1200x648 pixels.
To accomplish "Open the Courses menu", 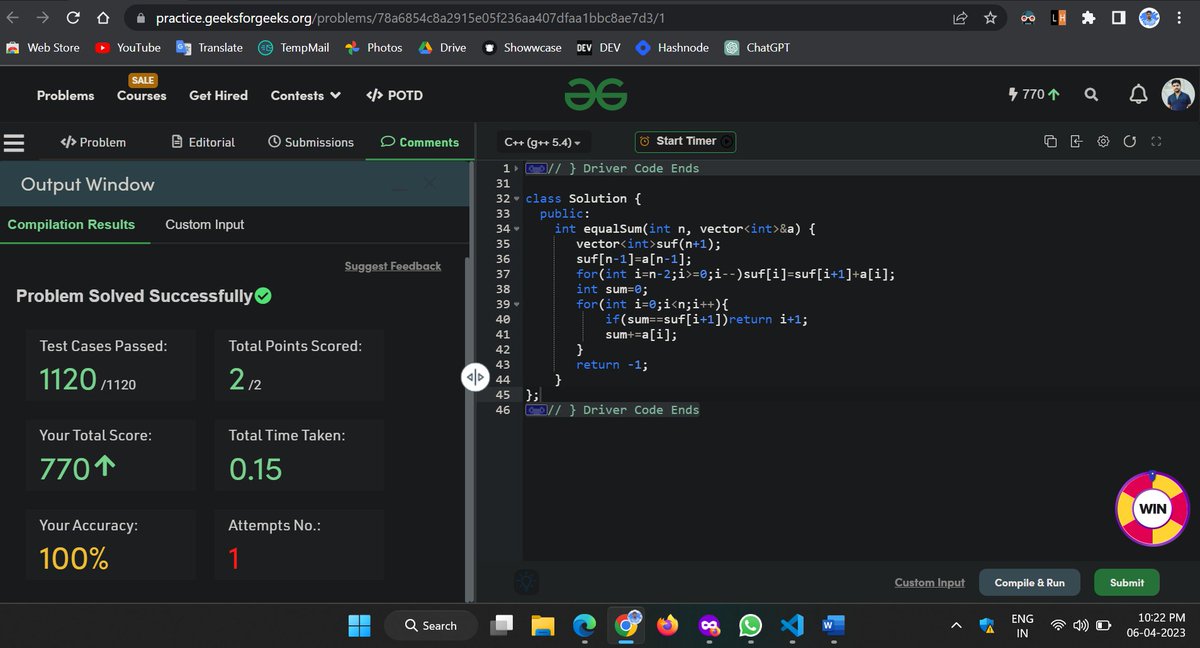I will pyautogui.click(x=142, y=95).
